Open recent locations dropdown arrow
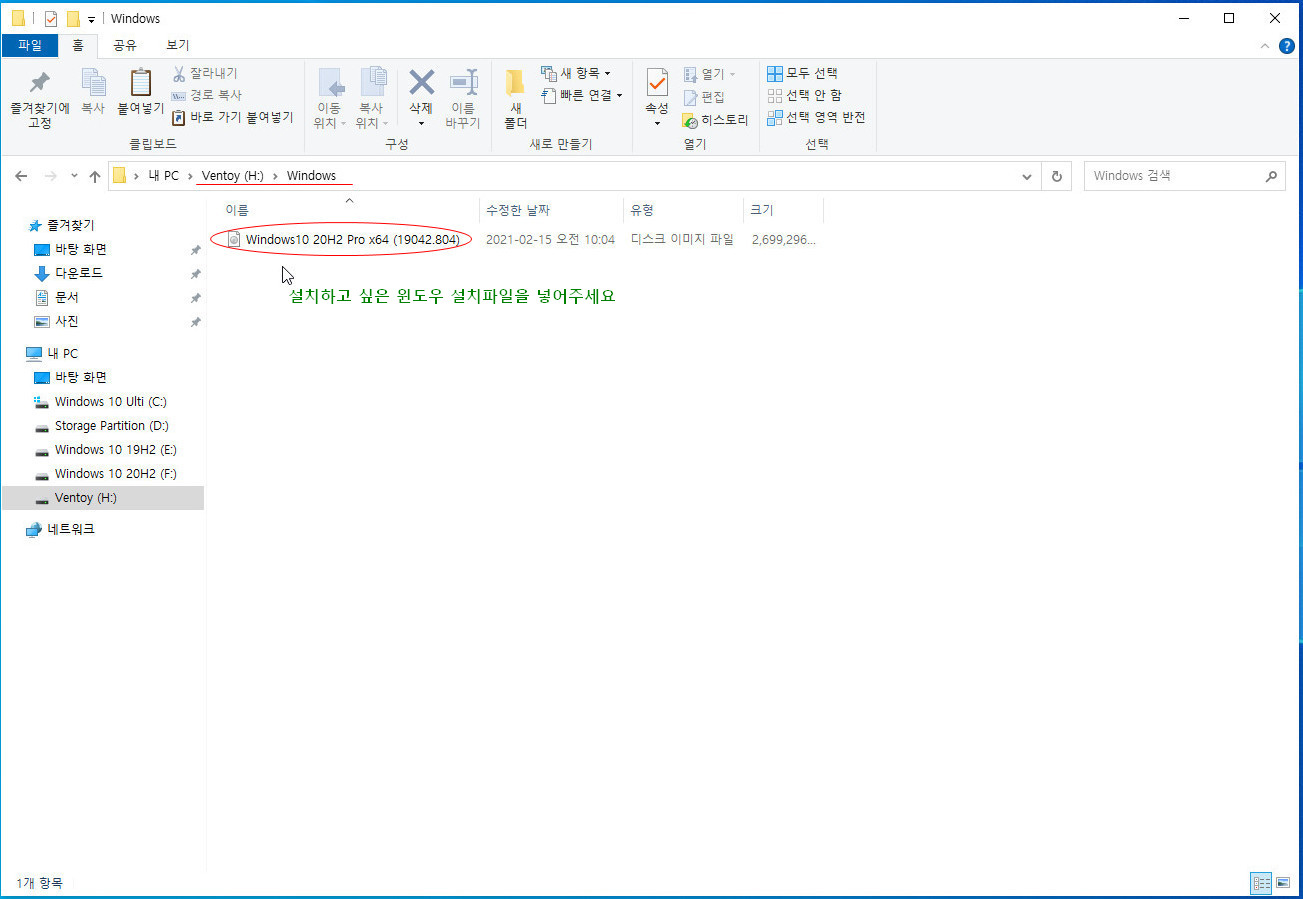 tap(74, 177)
